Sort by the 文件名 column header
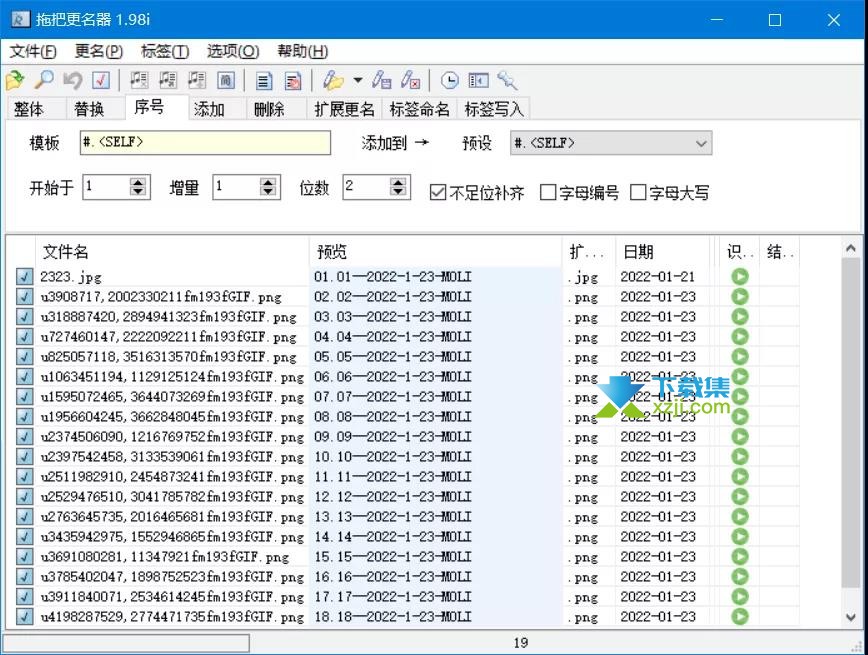Viewport: 868px width, 655px height. click(172, 252)
